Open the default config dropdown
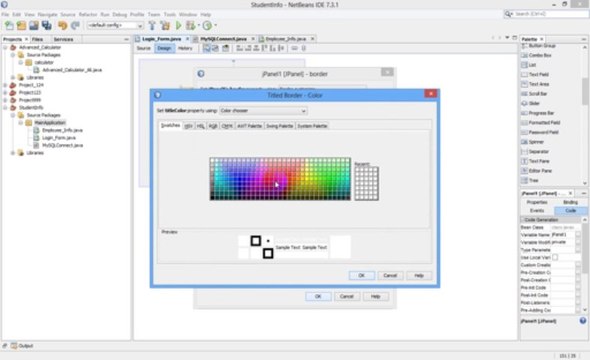This screenshot has width=590, height=360. tap(115, 25)
